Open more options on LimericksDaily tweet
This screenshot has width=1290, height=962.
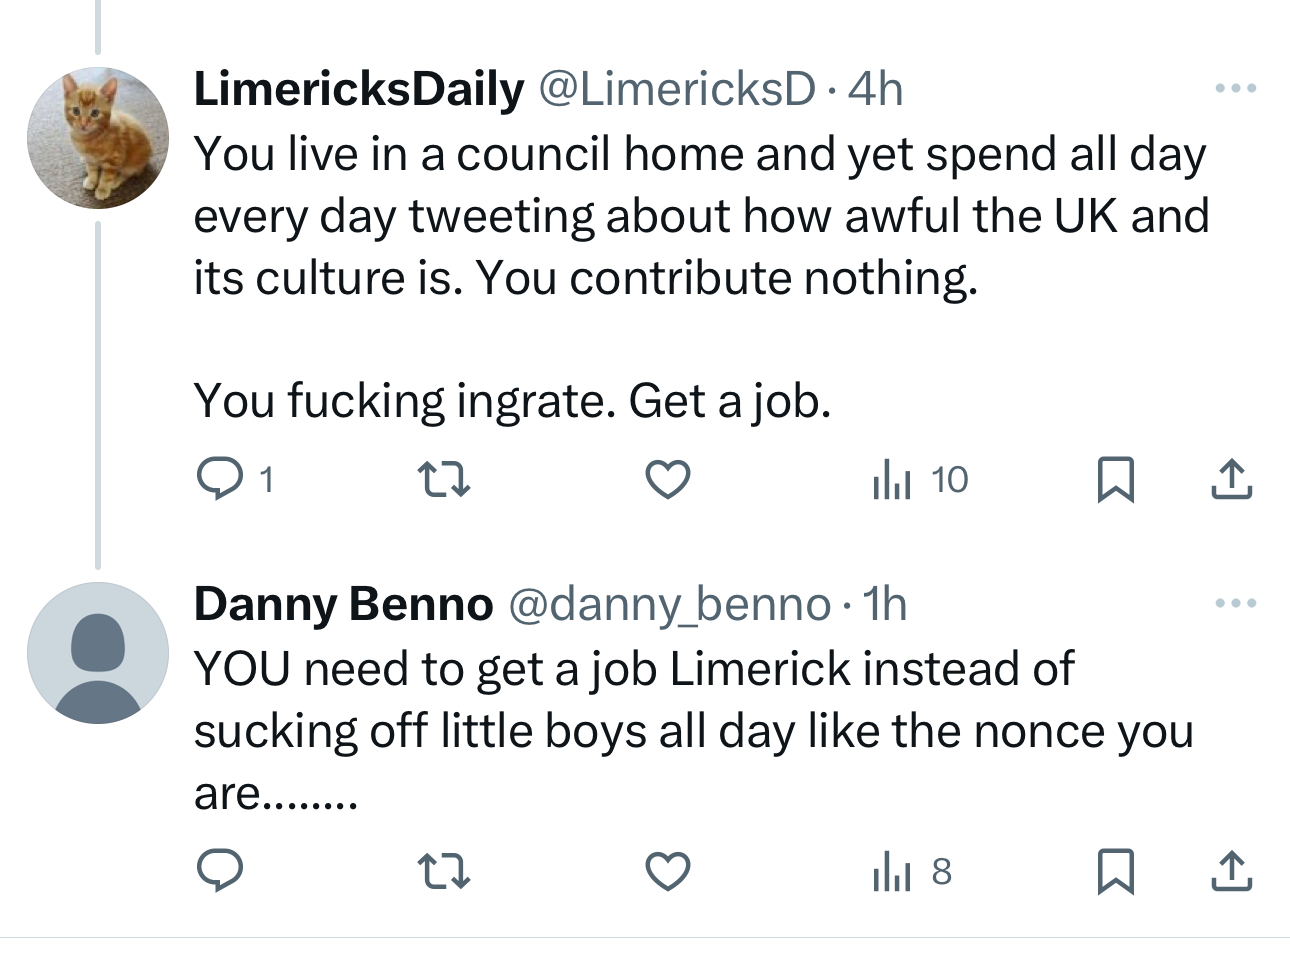point(1235,89)
